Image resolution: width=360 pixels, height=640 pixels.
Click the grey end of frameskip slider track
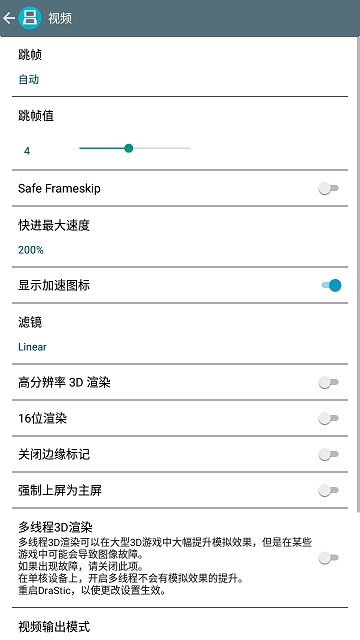pos(162,148)
